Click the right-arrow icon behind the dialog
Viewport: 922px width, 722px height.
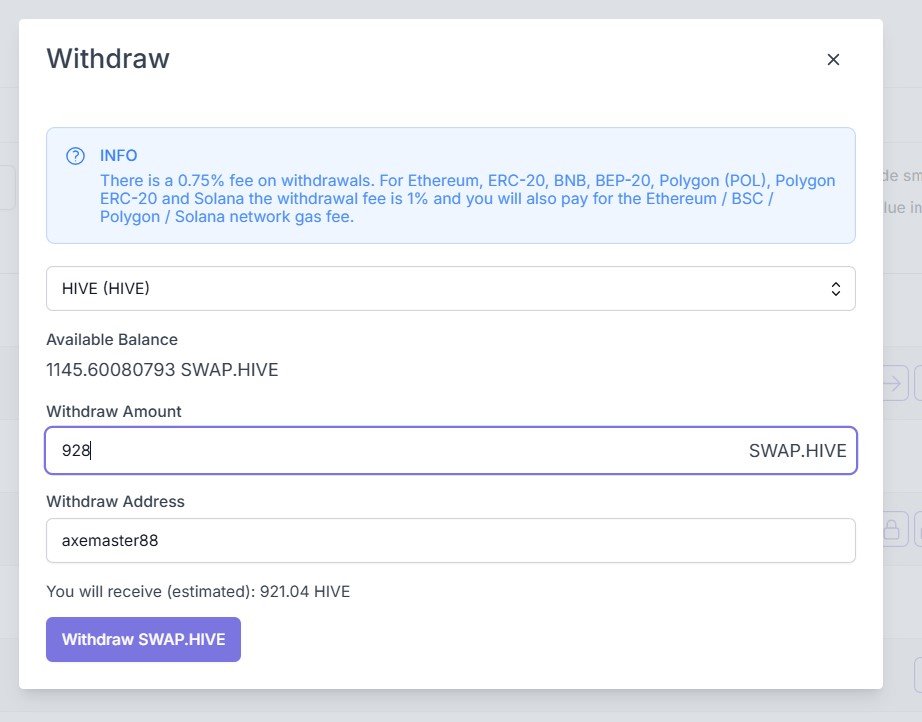(895, 383)
